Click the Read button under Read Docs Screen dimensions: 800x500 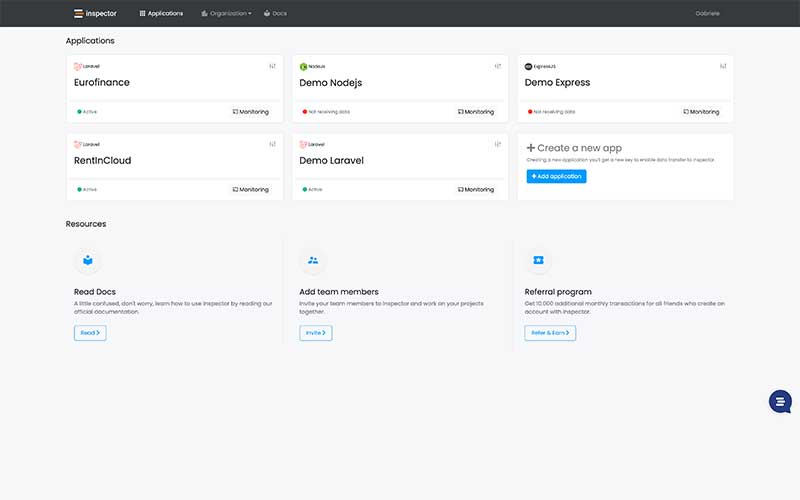pos(90,333)
